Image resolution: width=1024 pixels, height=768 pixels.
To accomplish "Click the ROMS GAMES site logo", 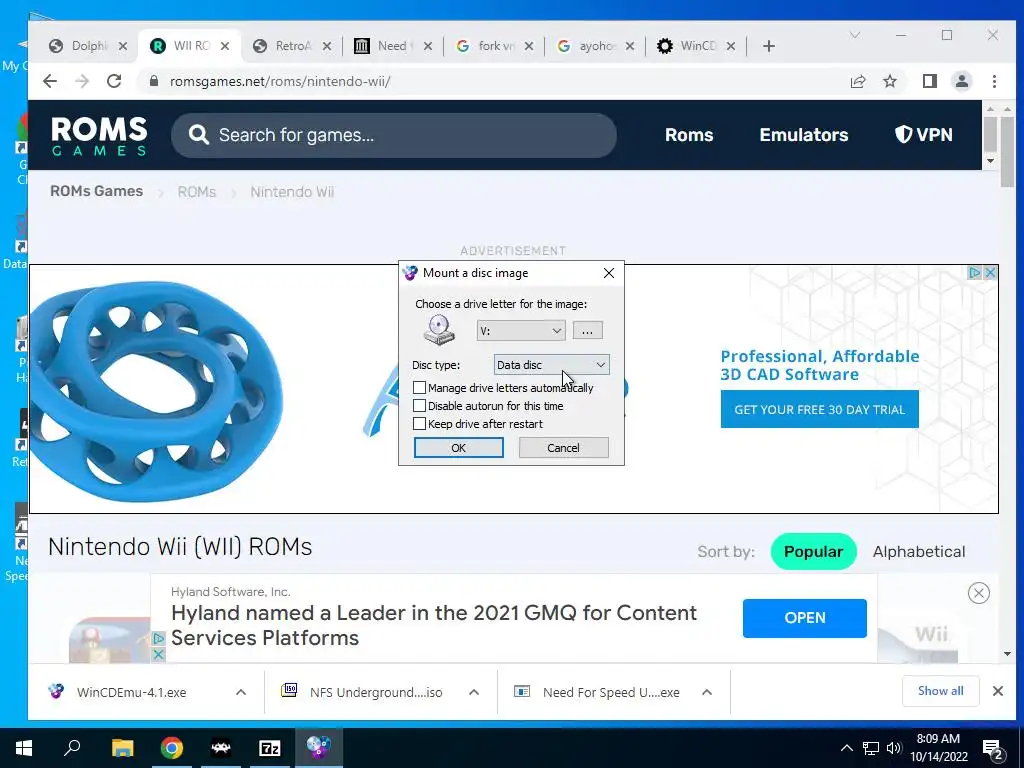I will (x=99, y=136).
